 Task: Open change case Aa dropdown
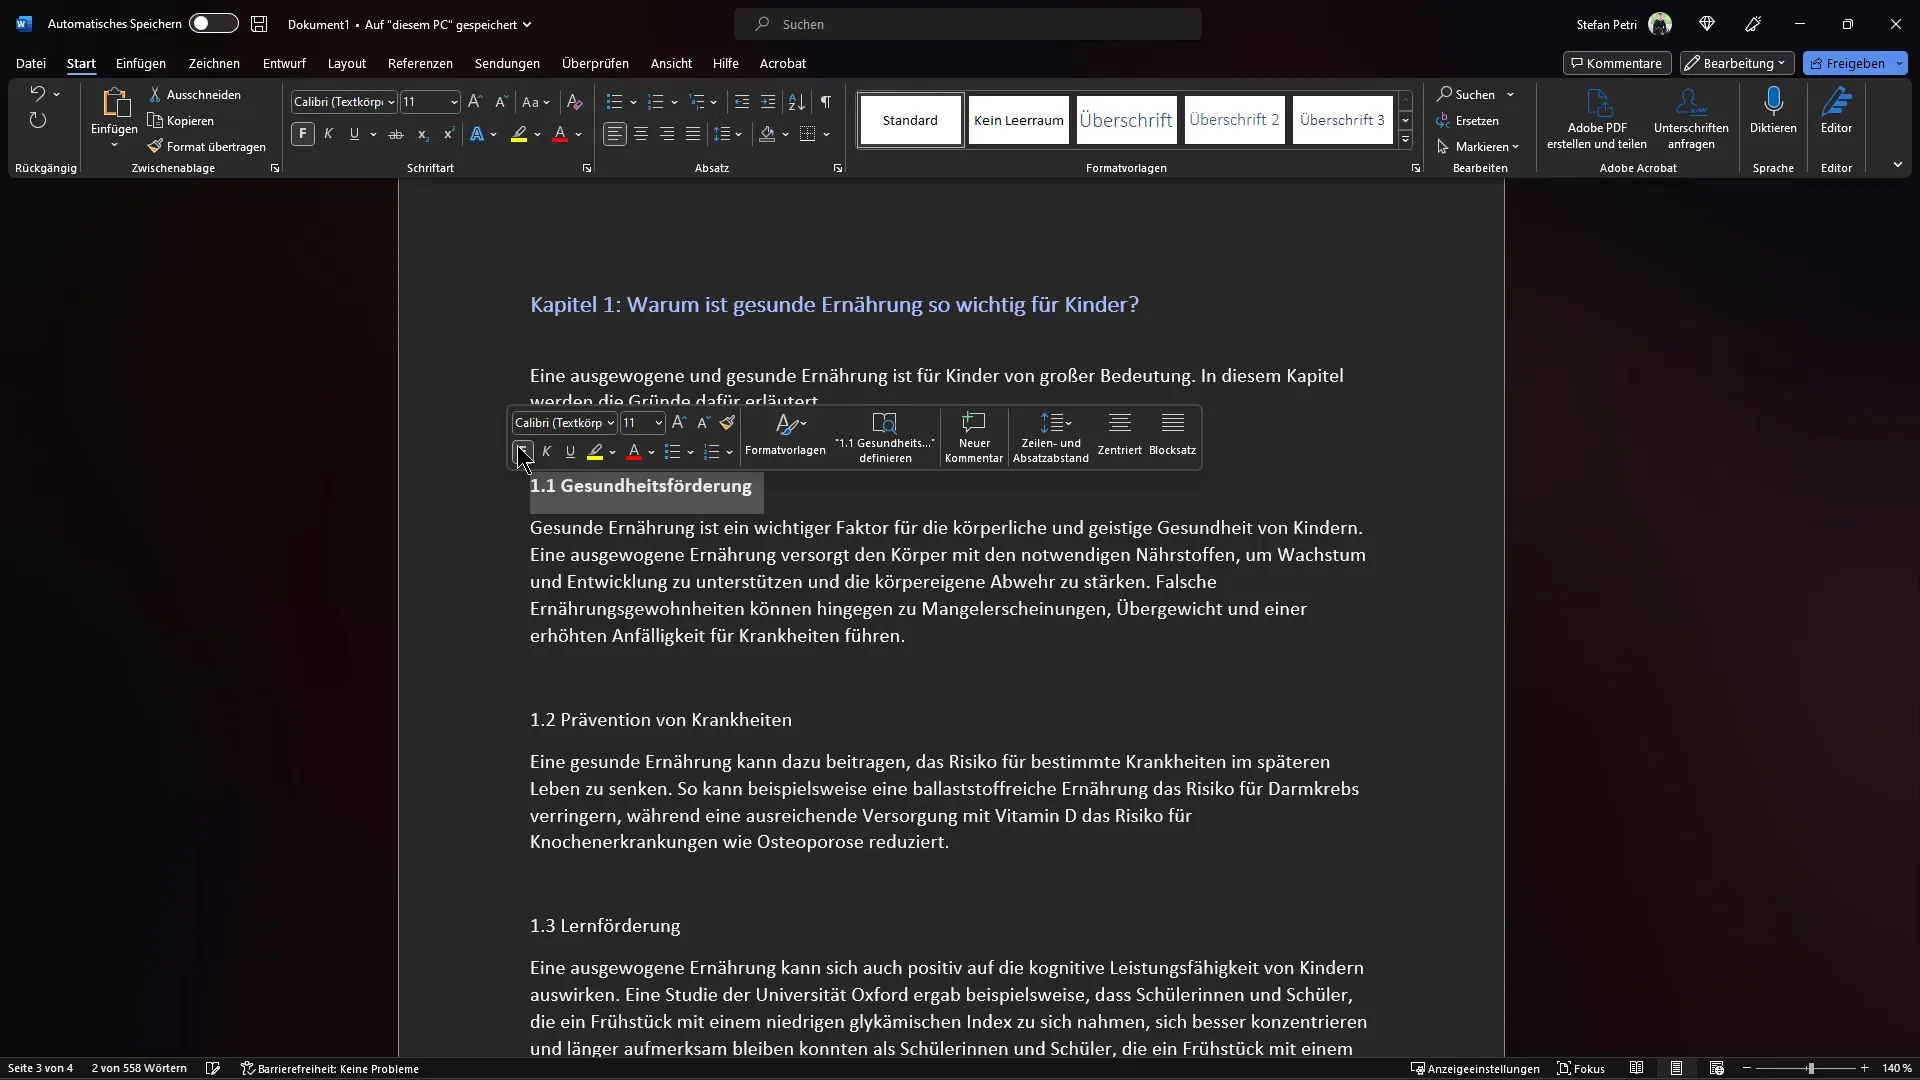pyautogui.click(x=536, y=102)
